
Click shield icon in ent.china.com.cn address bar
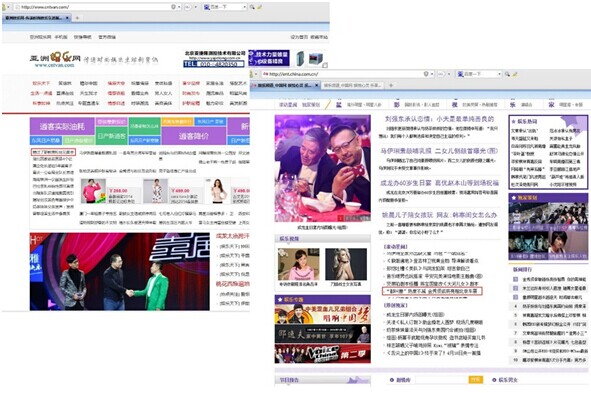[x=426, y=74]
